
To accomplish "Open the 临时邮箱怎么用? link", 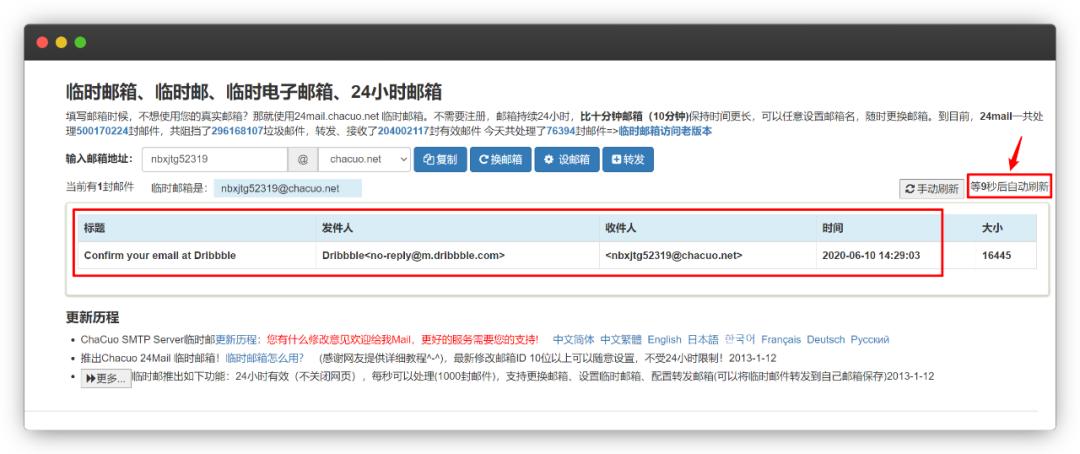I will 264,358.
